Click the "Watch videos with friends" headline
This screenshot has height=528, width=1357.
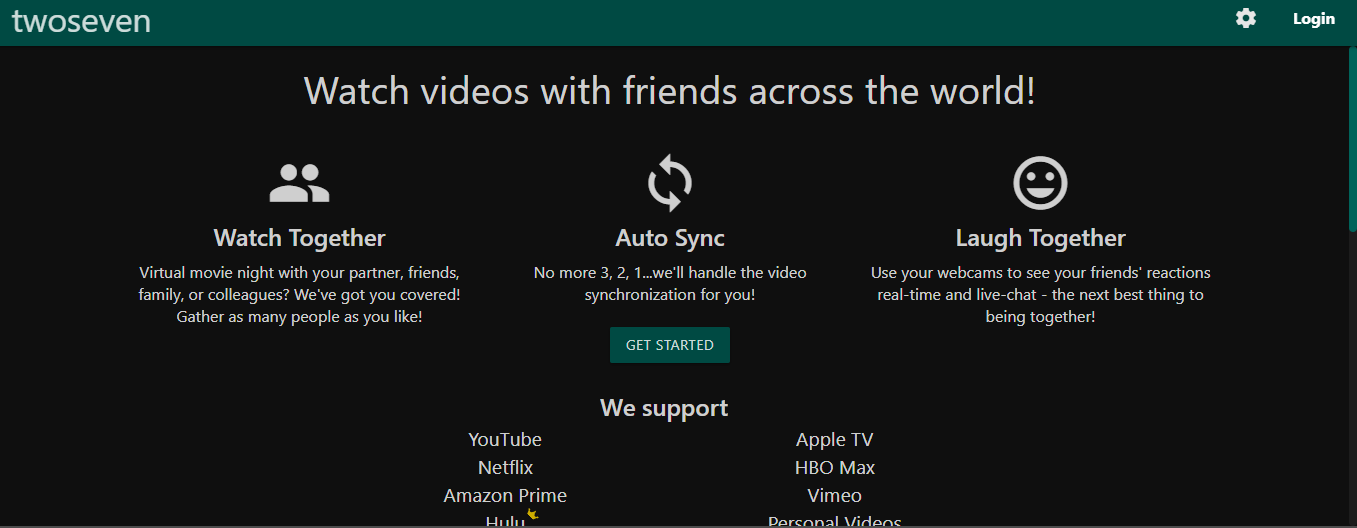(669, 91)
